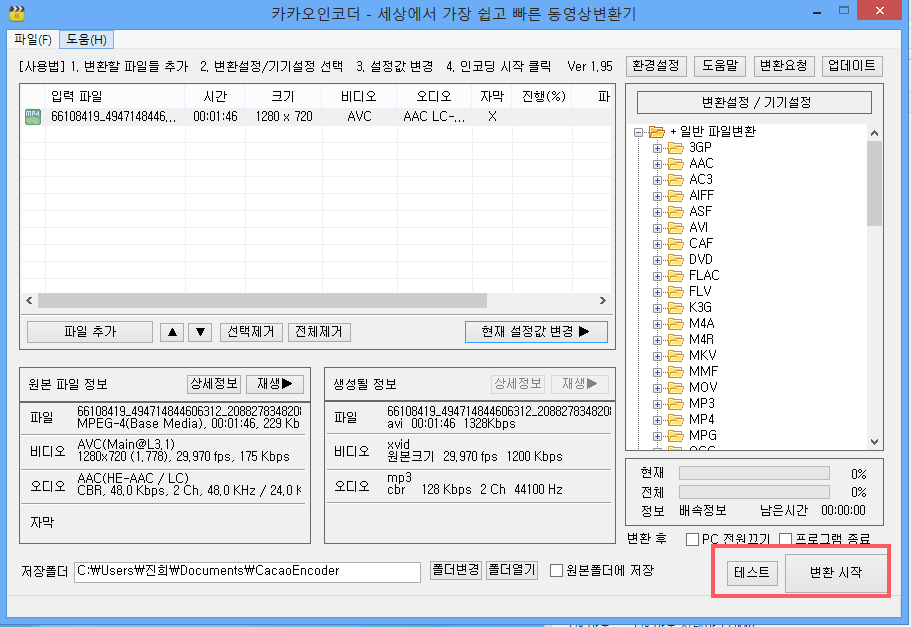
Task: Click the KakaoEncoder app icon in the title bar
Action: pos(17,12)
